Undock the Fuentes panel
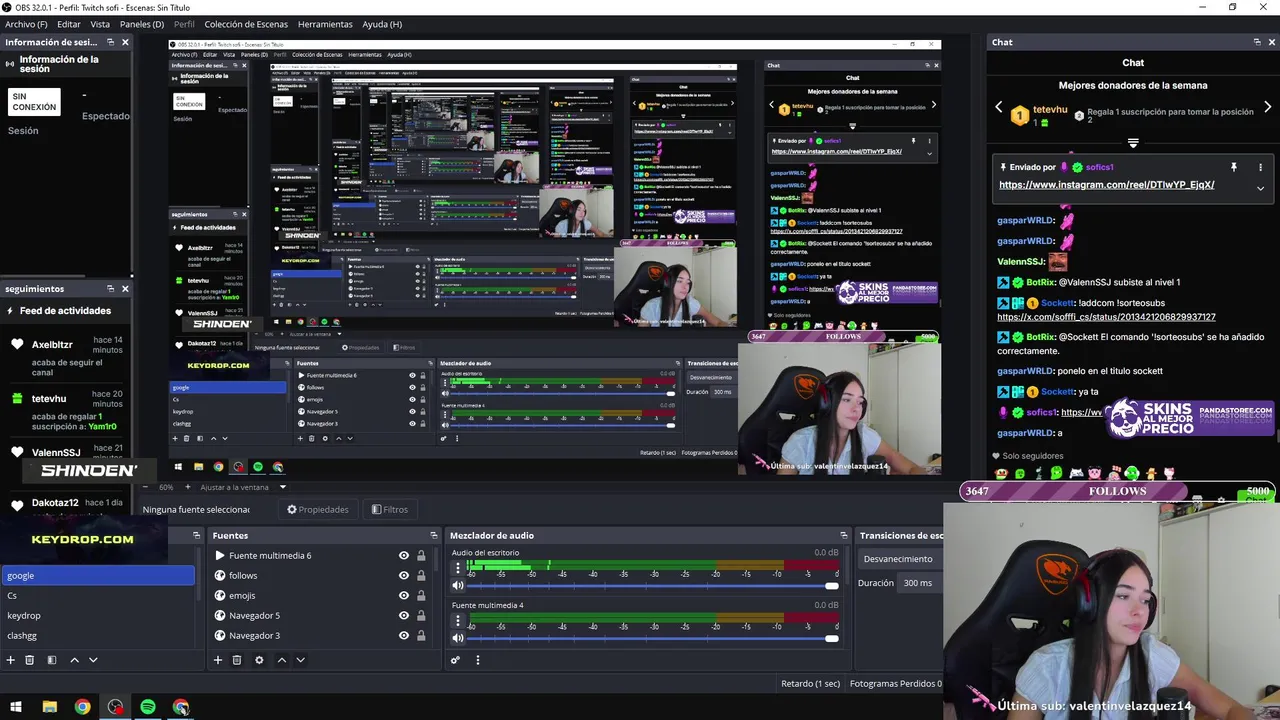 pyautogui.click(x=433, y=535)
